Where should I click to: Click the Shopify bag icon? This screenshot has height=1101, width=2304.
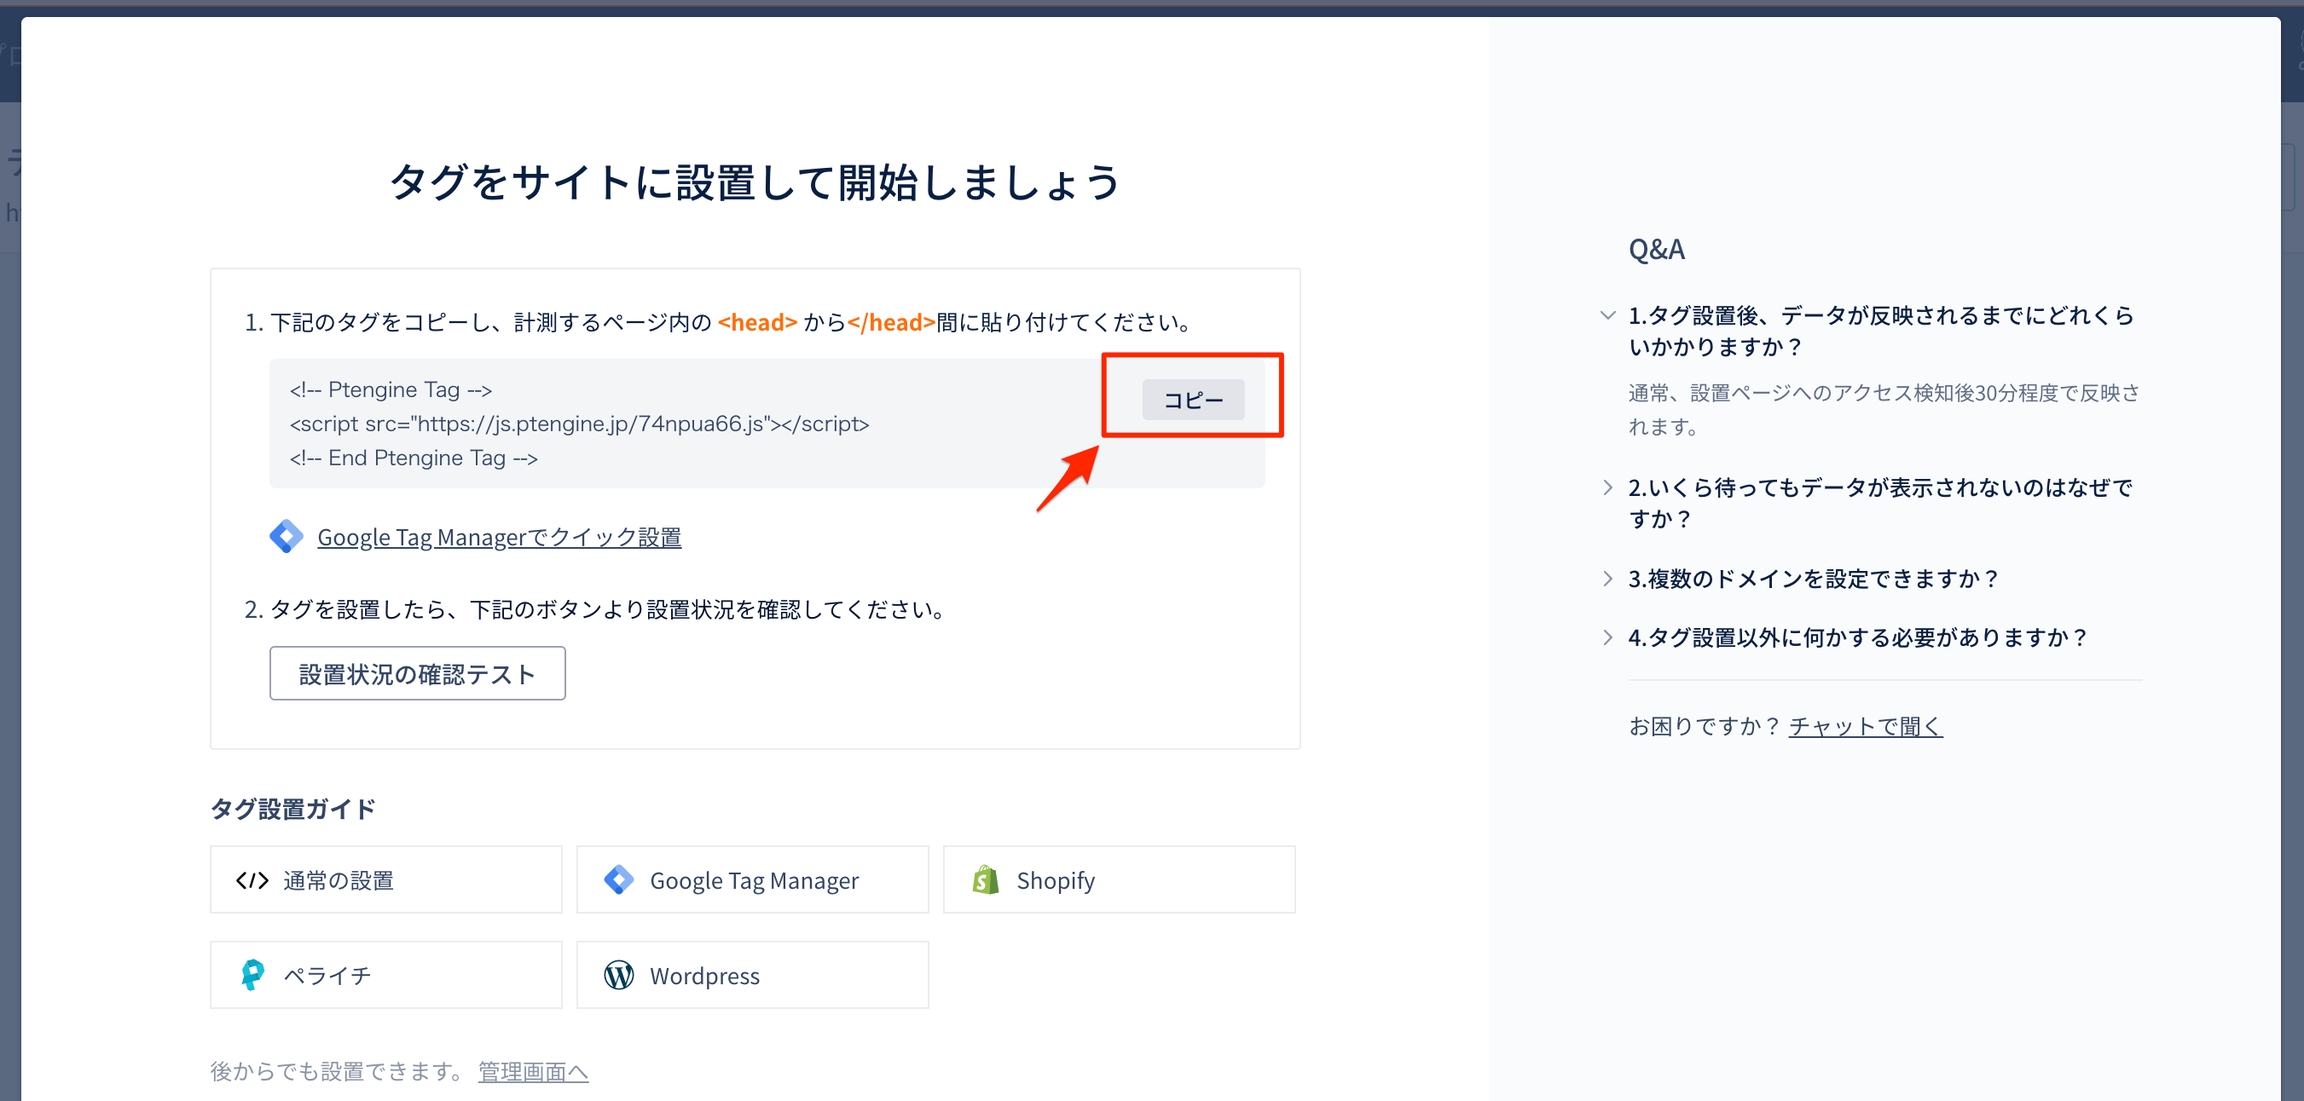click(x=986, y=880)
